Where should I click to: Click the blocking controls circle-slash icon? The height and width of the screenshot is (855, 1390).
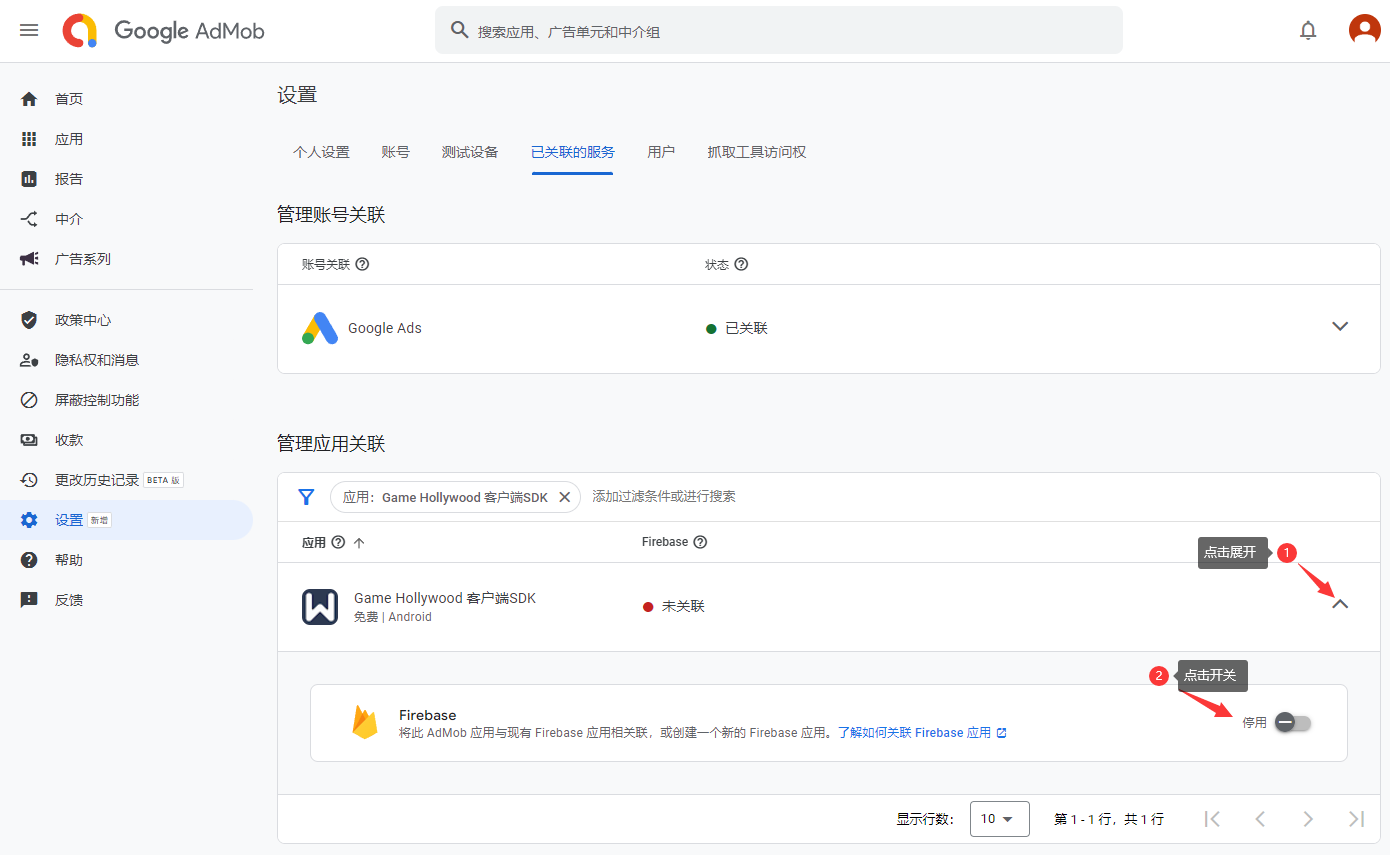(x=29, y=400)
